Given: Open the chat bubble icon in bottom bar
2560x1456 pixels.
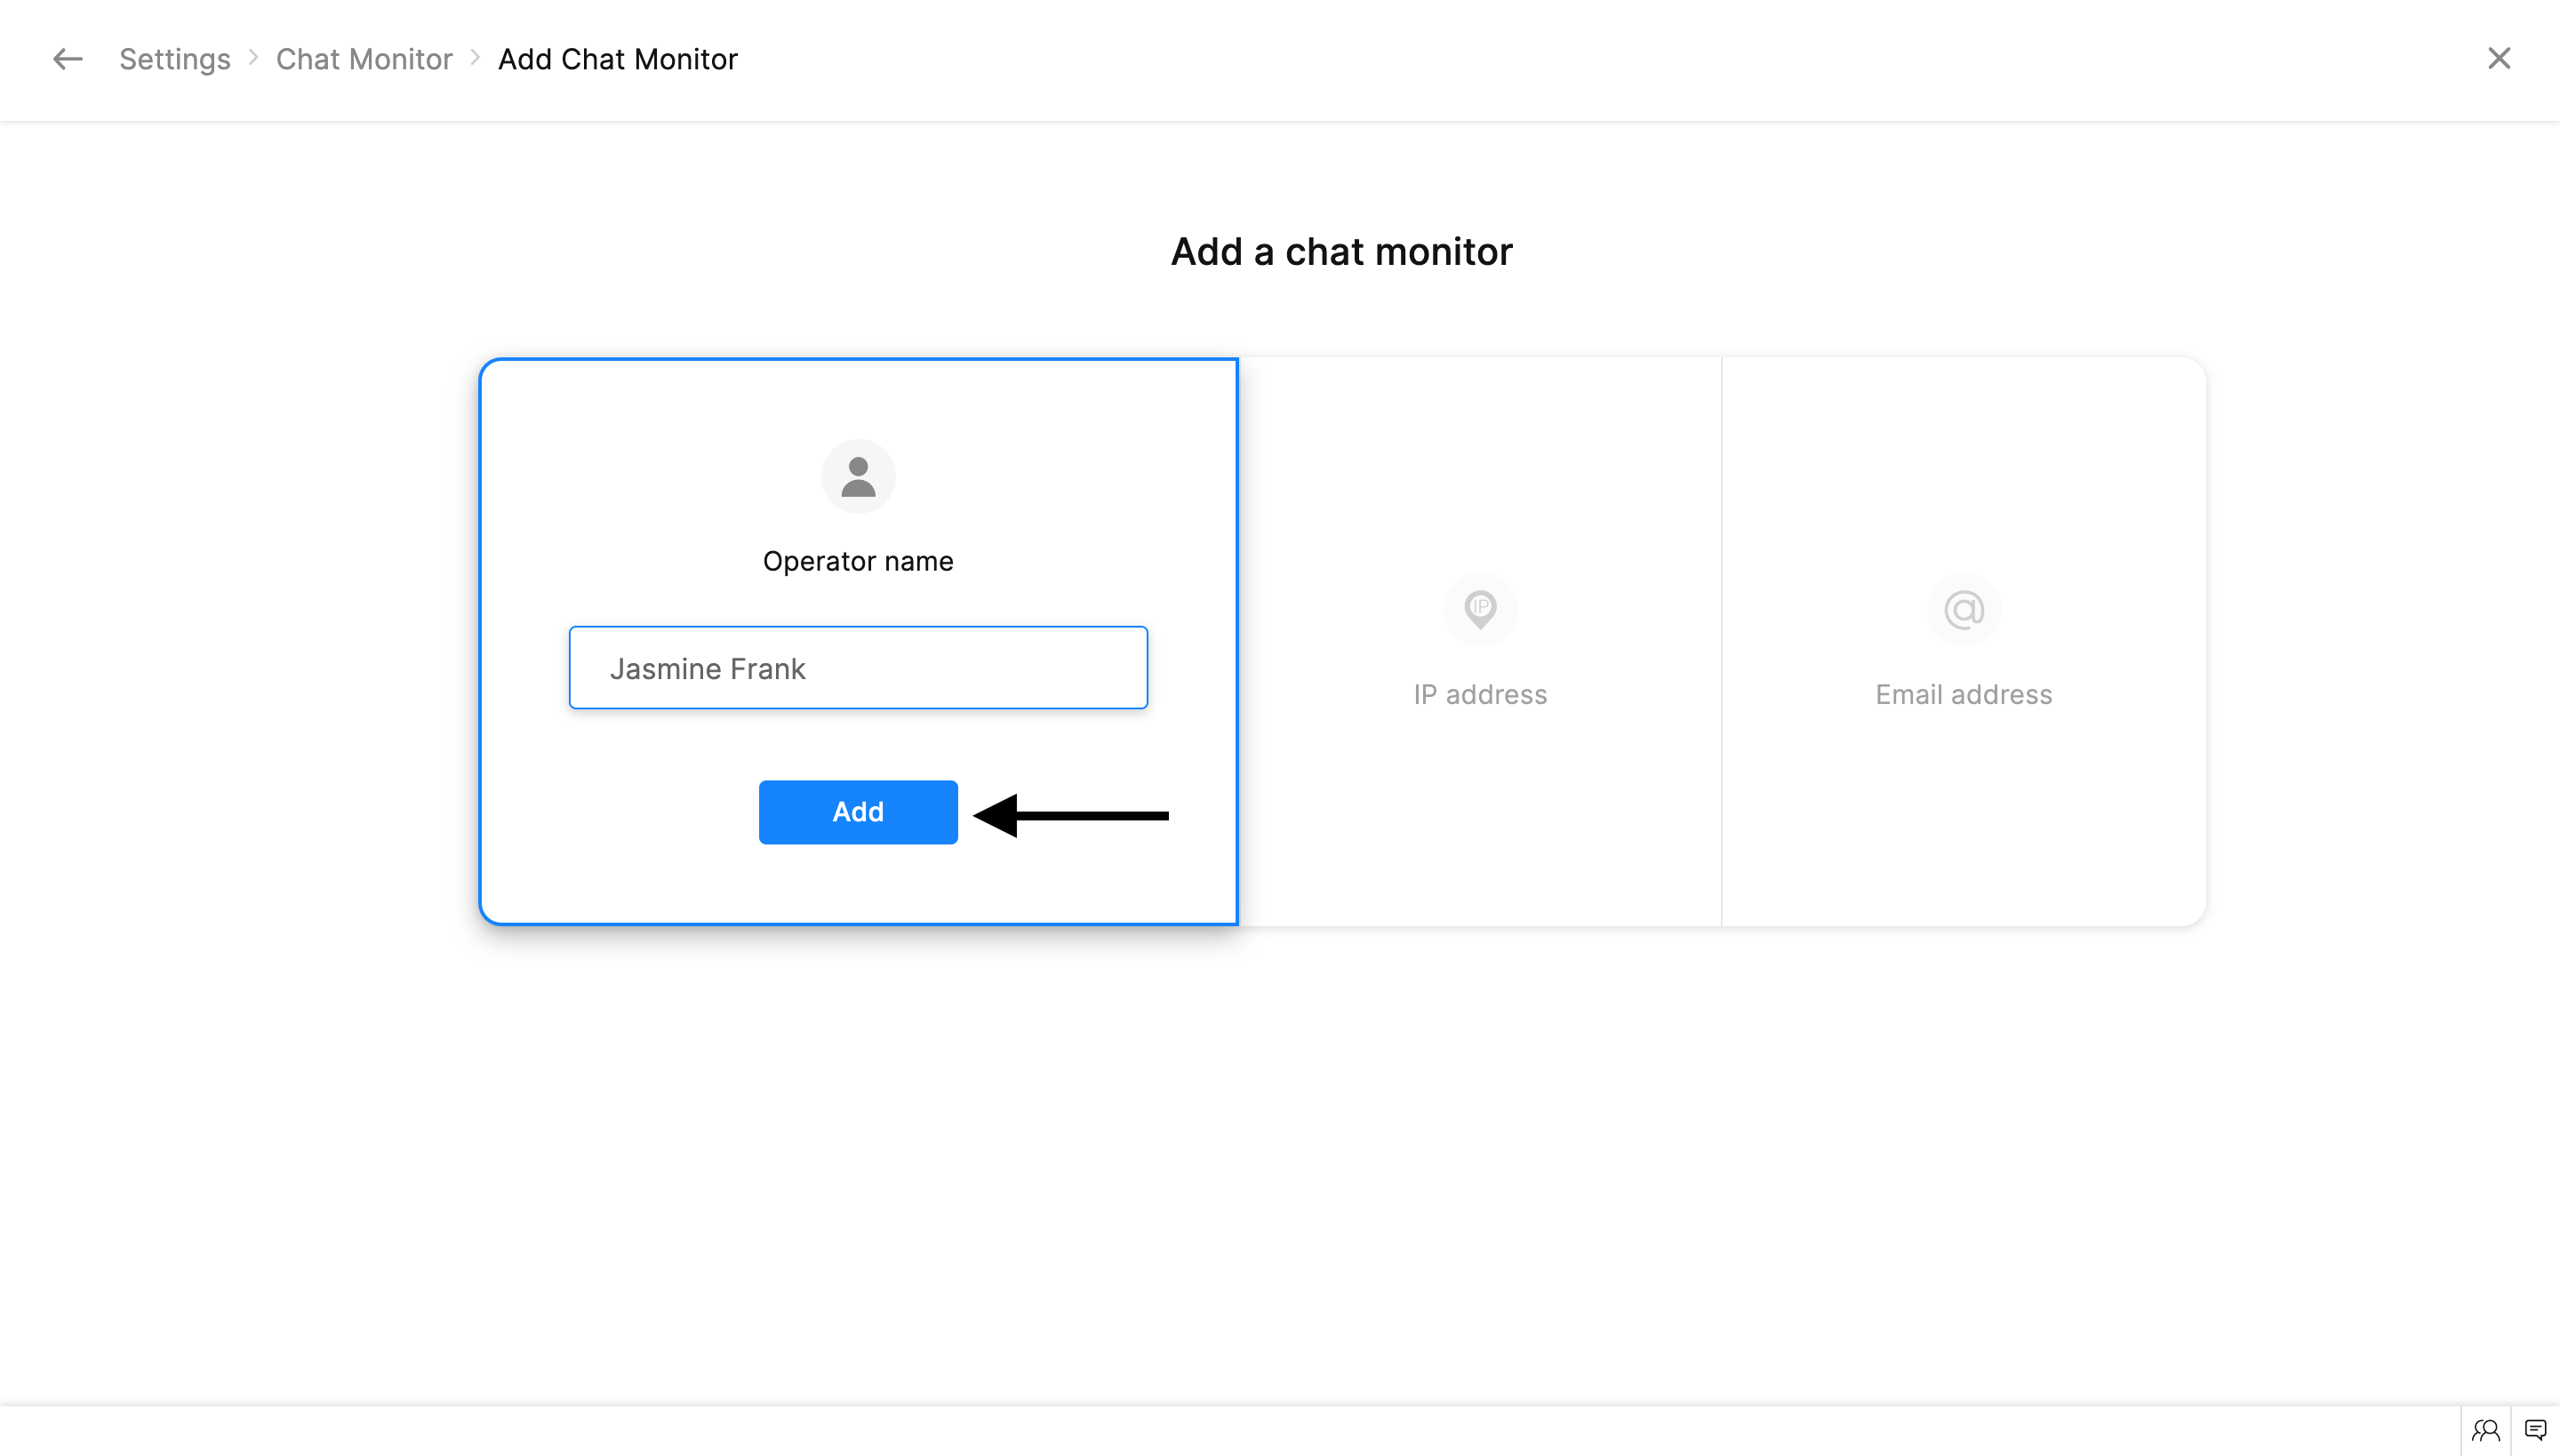Looking at the screenshot, I should (2535, 1430).
